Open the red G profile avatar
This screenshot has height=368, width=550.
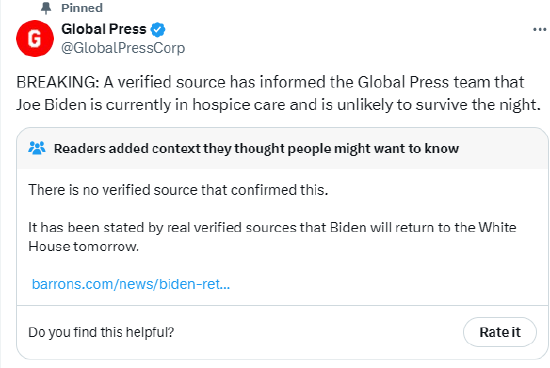[x=35, y=39]
